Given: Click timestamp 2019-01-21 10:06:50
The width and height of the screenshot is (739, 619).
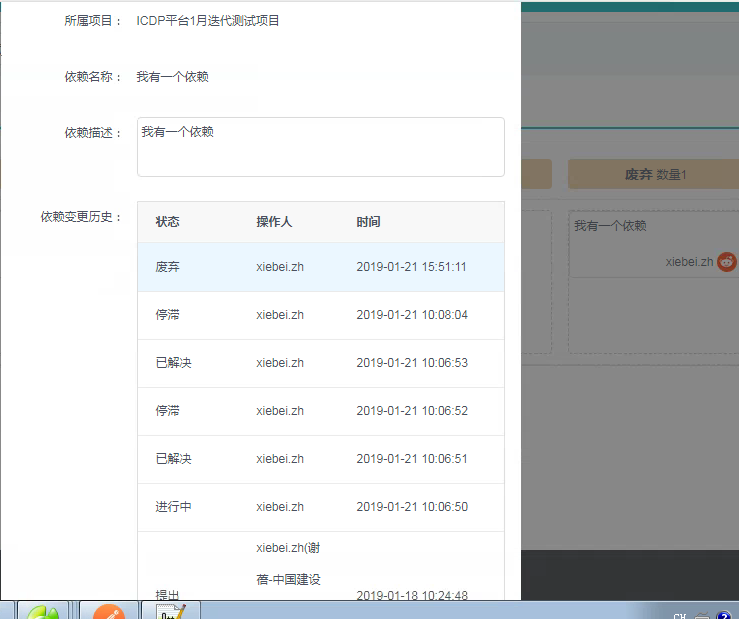Looking at the screenshot, I should click(x=412, y=507).
